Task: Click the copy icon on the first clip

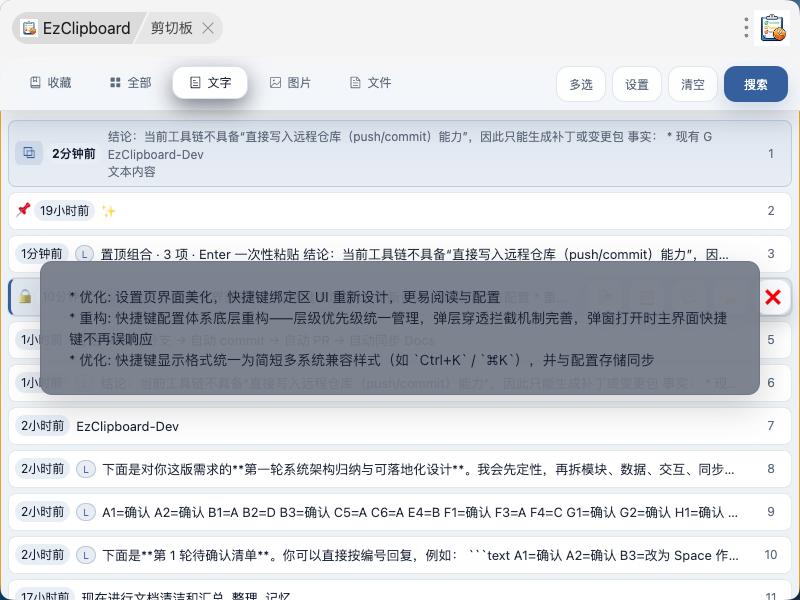Action: tap(29, 153)
